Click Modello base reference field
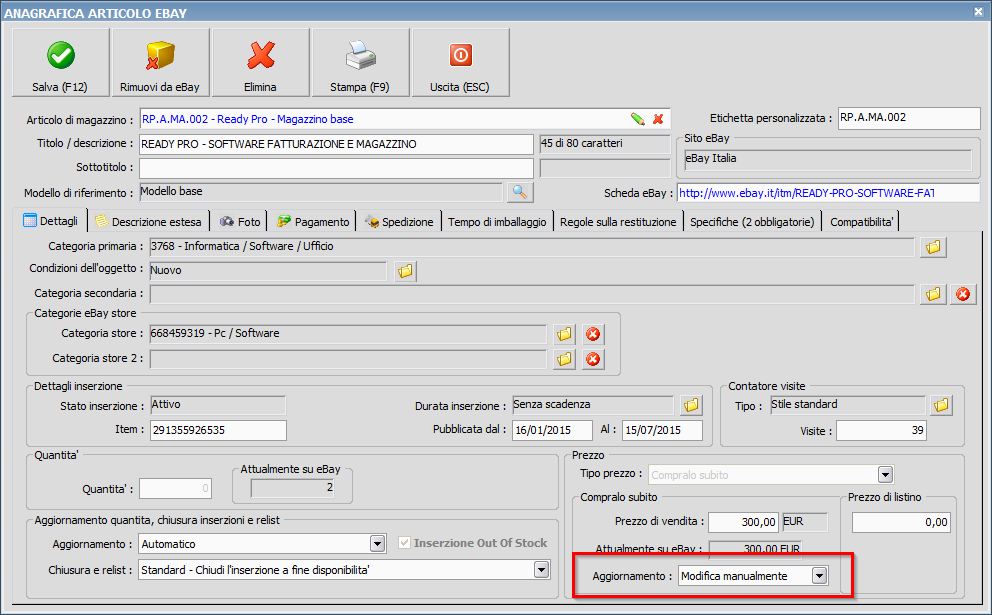 click(x=321, y=192)
